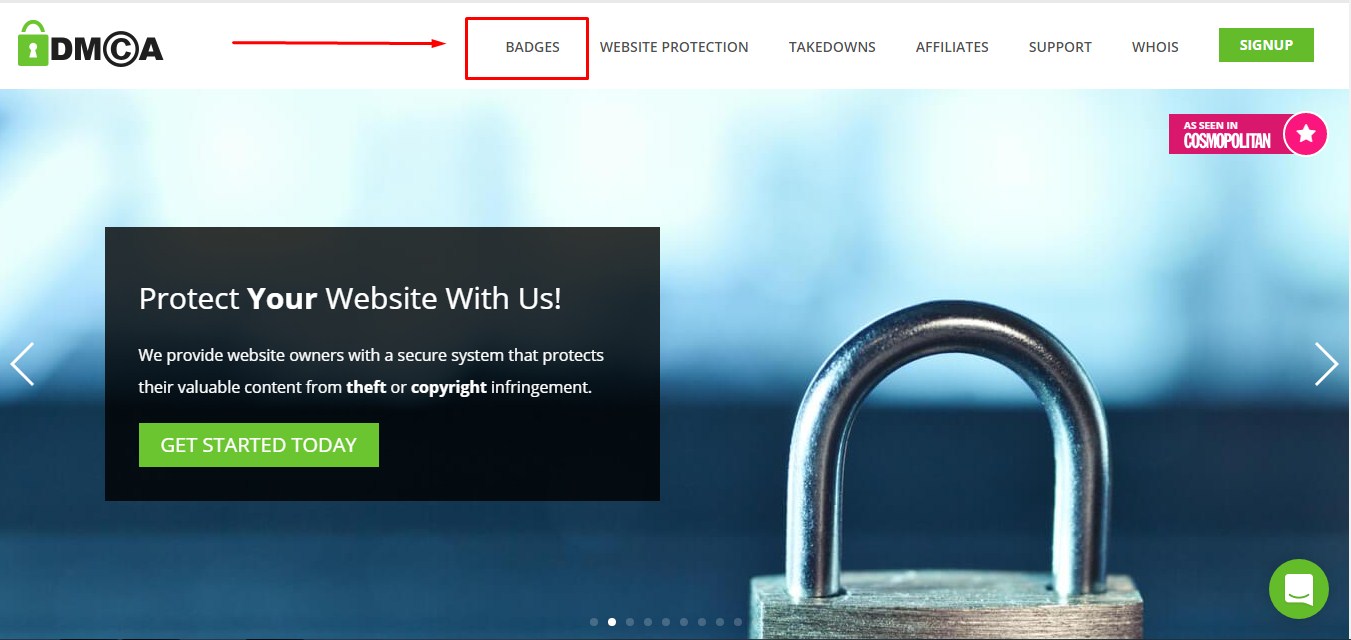This screenshot has height=640, width=1351.
Task: Go to the Takedowns page
Action: point(832,47)
